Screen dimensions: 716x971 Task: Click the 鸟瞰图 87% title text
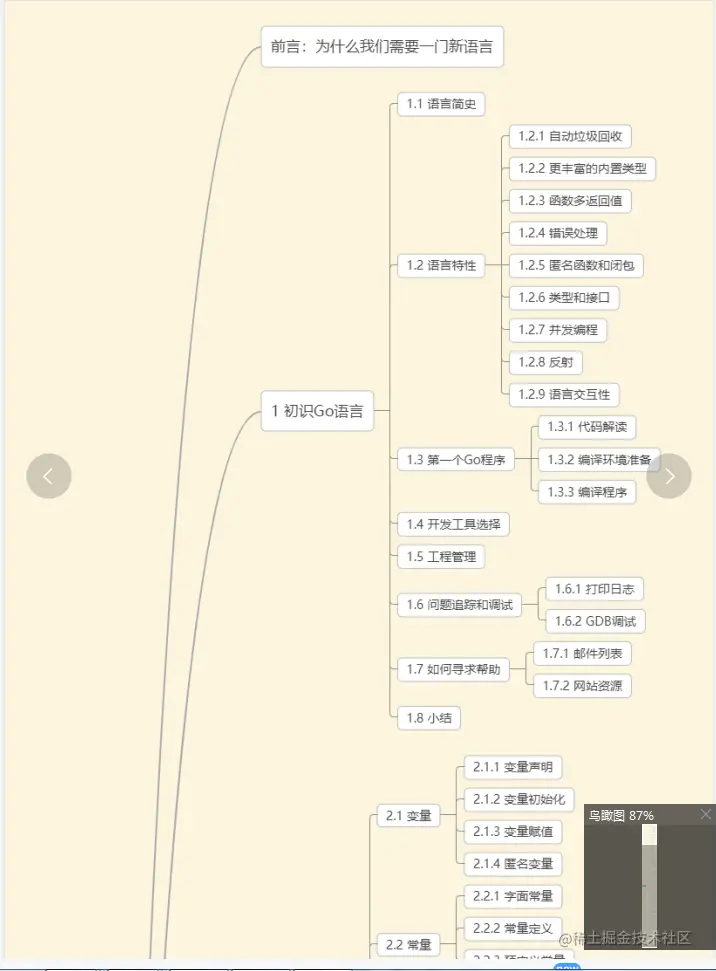point(621,815)
